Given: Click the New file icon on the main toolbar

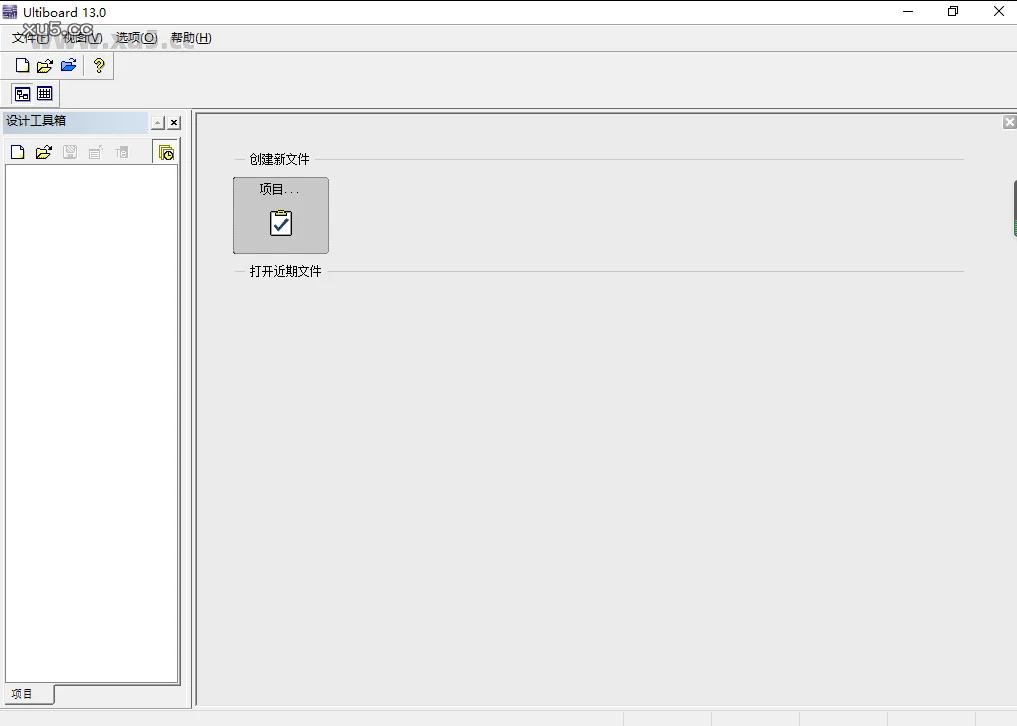Looking at the screenshot, I should 21,65.
